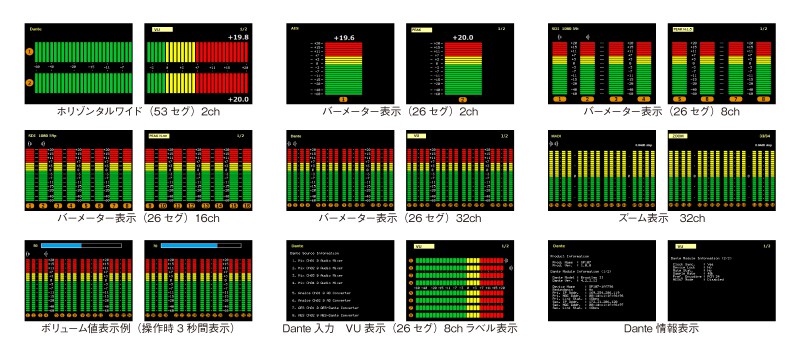Click VU label on Dante module information screen
800x360 pixels.
(685, 246)
